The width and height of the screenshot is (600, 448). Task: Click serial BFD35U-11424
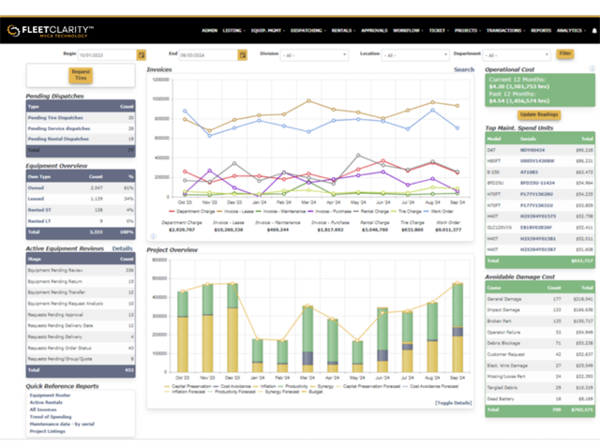537,183
